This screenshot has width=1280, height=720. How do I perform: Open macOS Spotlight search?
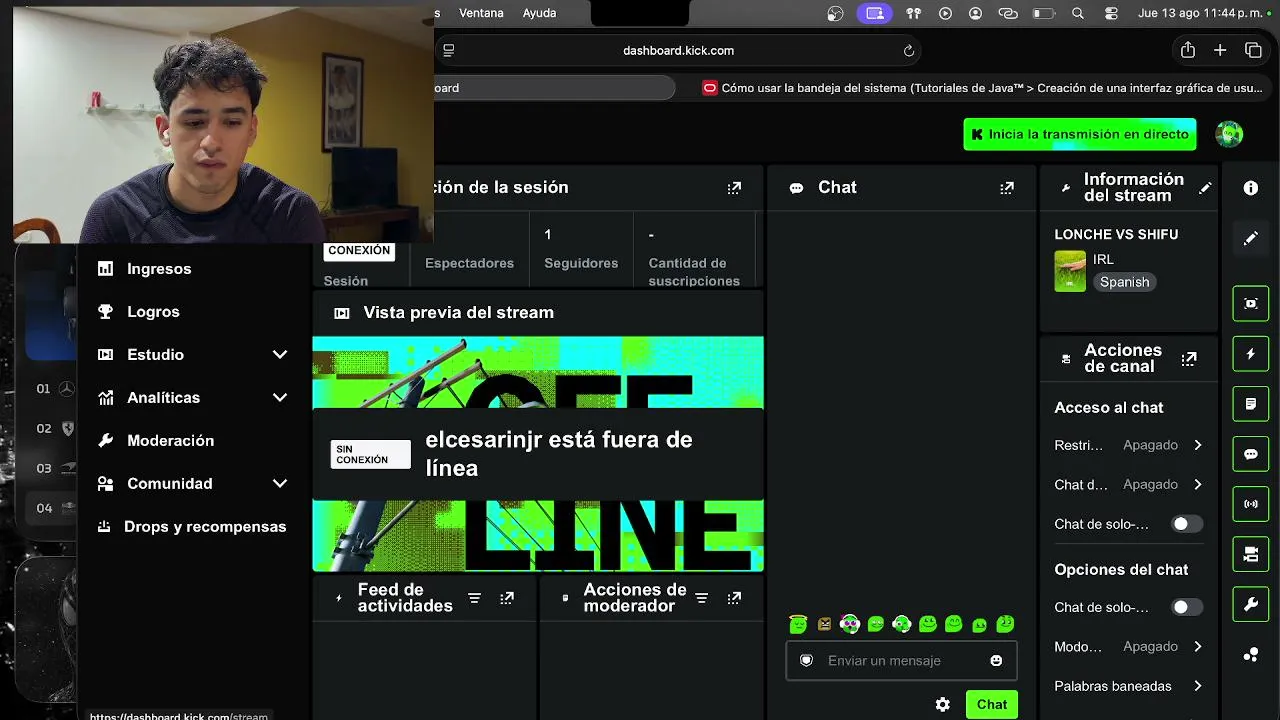point(1078,13)
